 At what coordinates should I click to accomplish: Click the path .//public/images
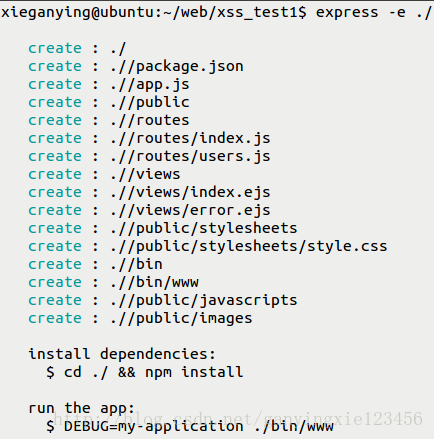(181, 318)
